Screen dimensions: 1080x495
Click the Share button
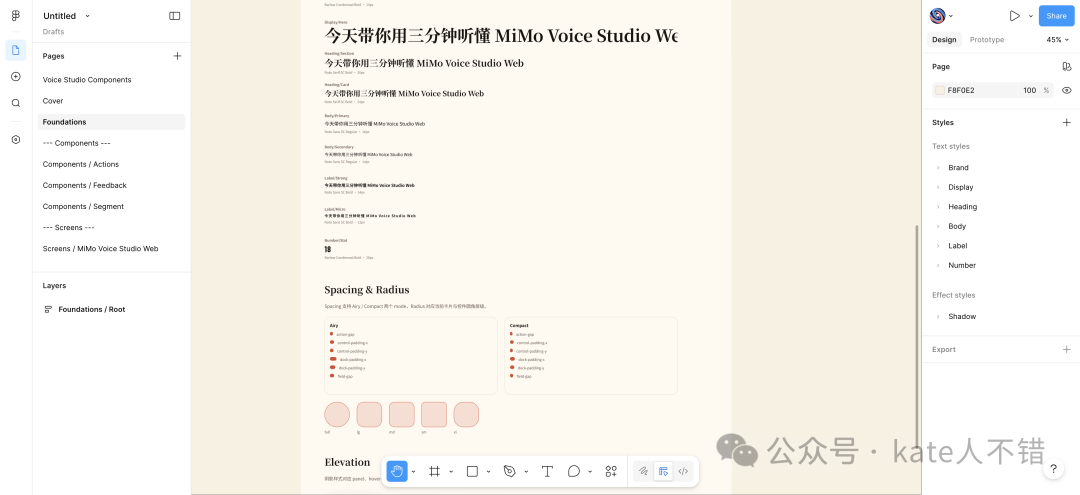[1056, 16]
